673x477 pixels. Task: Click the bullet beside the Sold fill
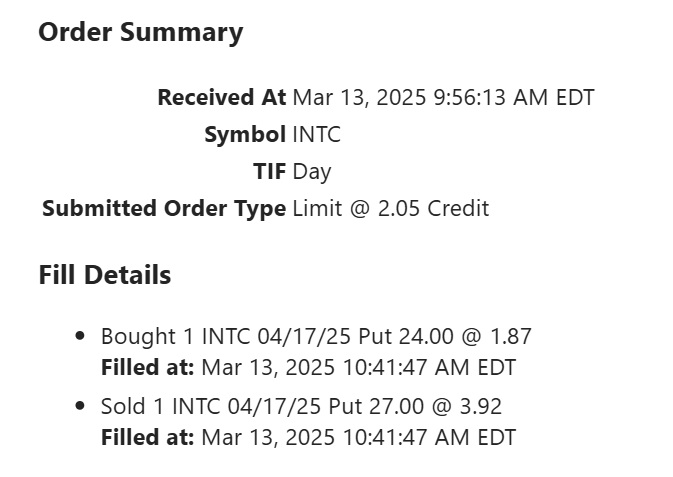coord(81,406)
